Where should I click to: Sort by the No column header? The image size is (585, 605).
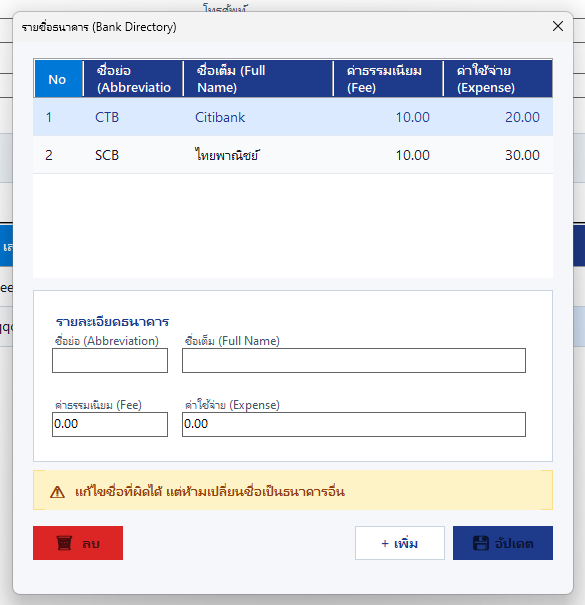pos(59,79)
